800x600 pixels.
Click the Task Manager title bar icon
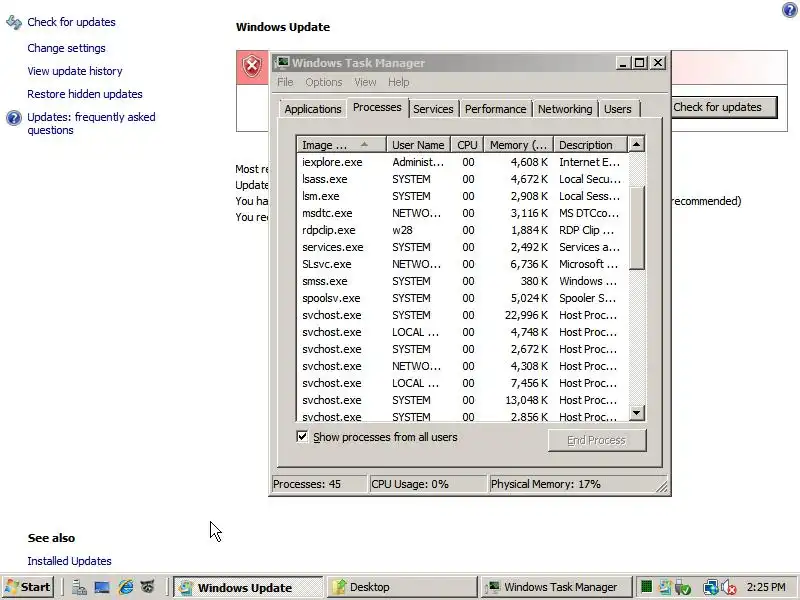pyautogui.click(x=282, y=62)
